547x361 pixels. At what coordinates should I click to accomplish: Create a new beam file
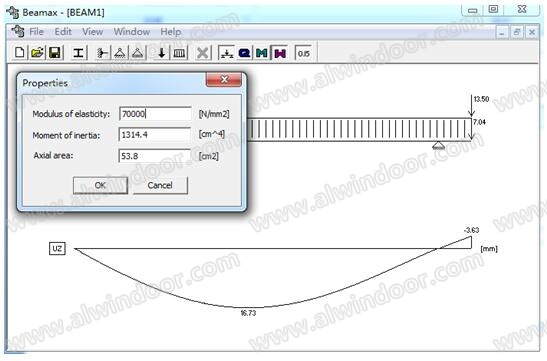[x=20, y=53]
